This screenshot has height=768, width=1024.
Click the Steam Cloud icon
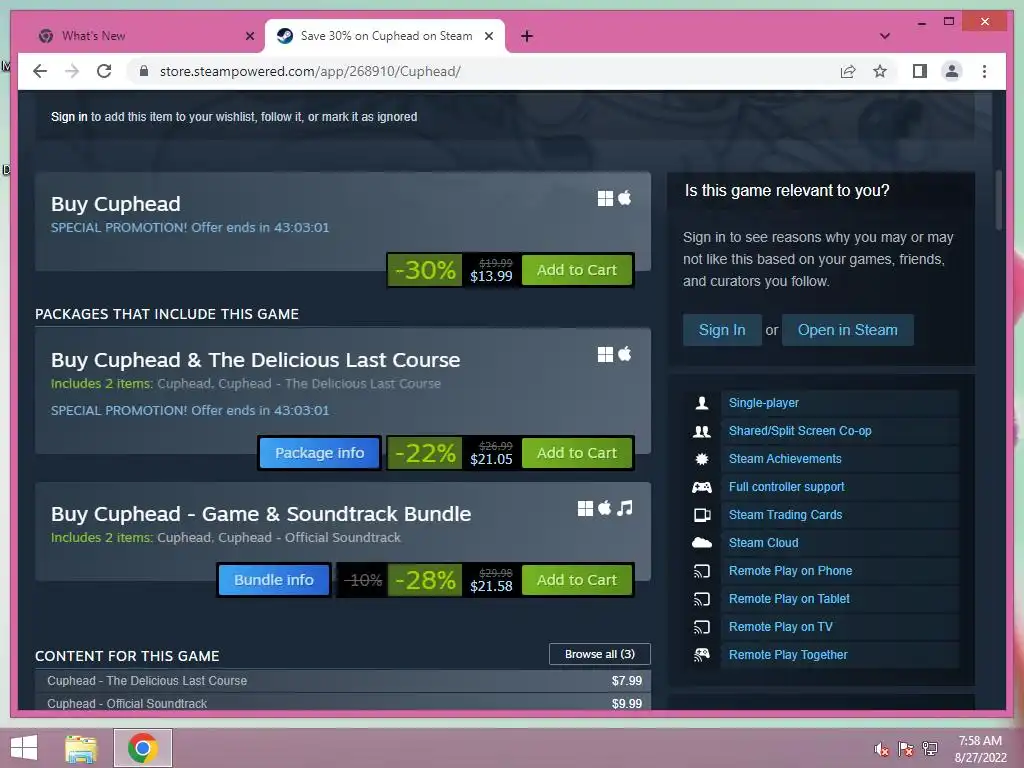(702, 543)
